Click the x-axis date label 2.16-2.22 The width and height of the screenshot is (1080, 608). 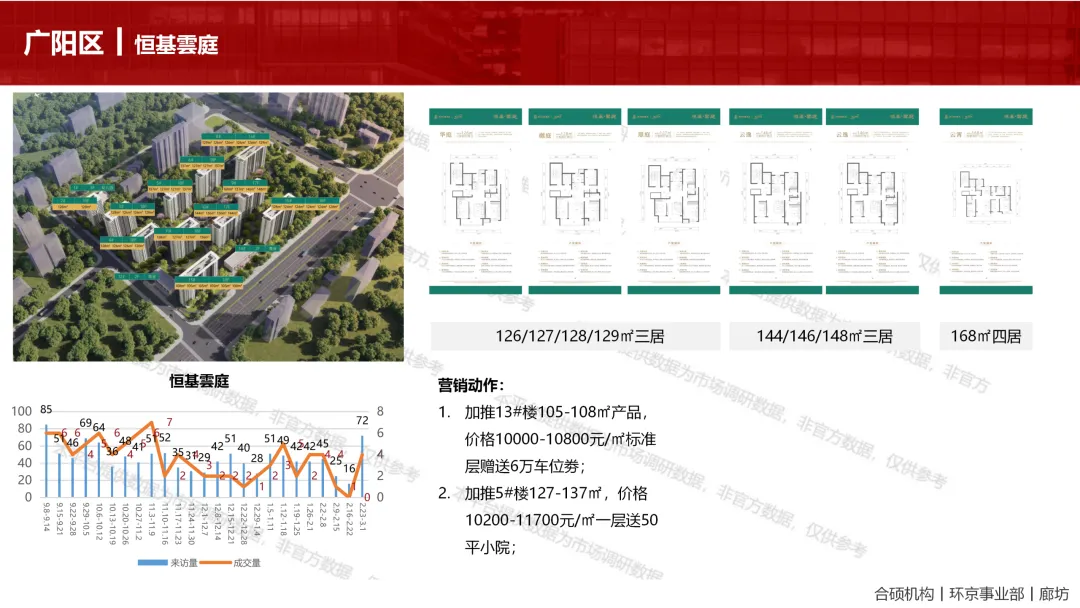tap(349, 519)
